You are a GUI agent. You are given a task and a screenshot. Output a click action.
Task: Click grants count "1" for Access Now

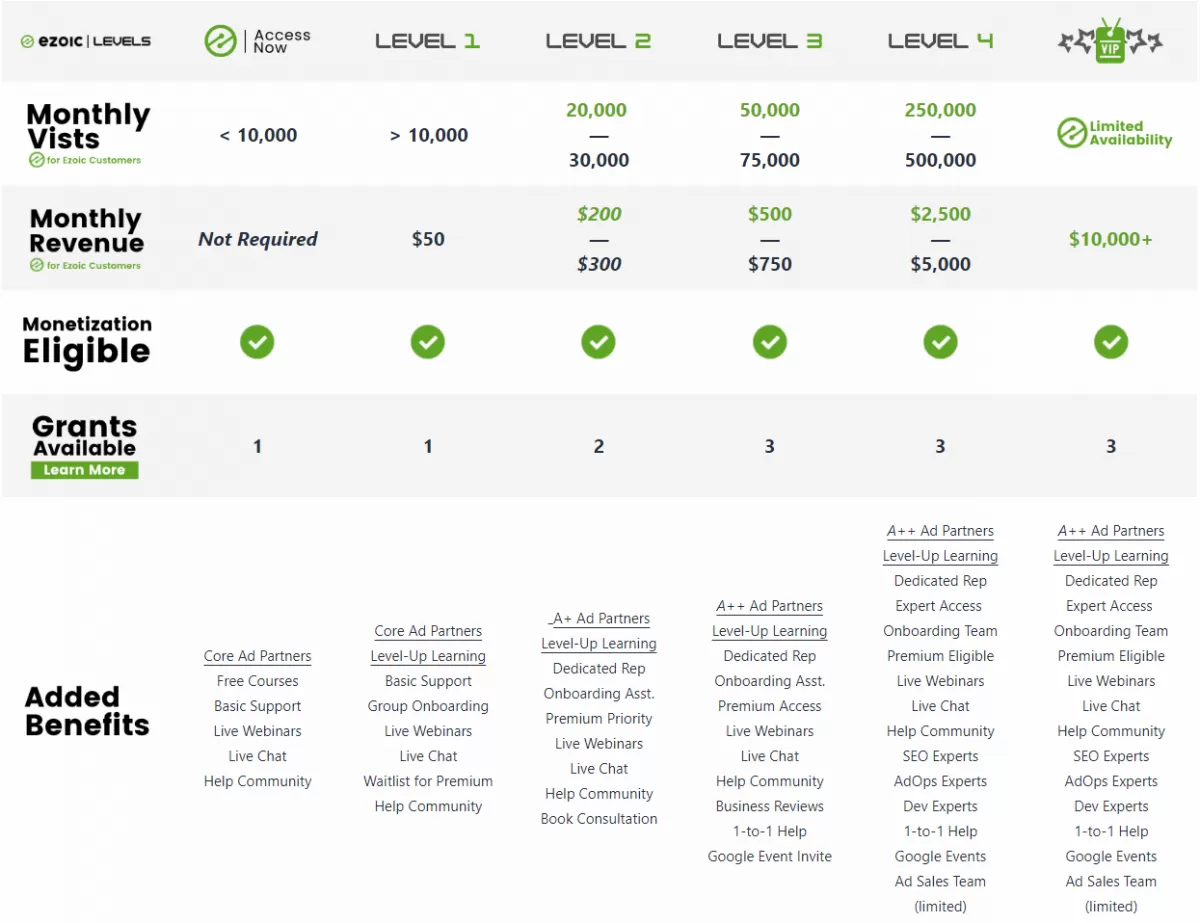[257, 447]
